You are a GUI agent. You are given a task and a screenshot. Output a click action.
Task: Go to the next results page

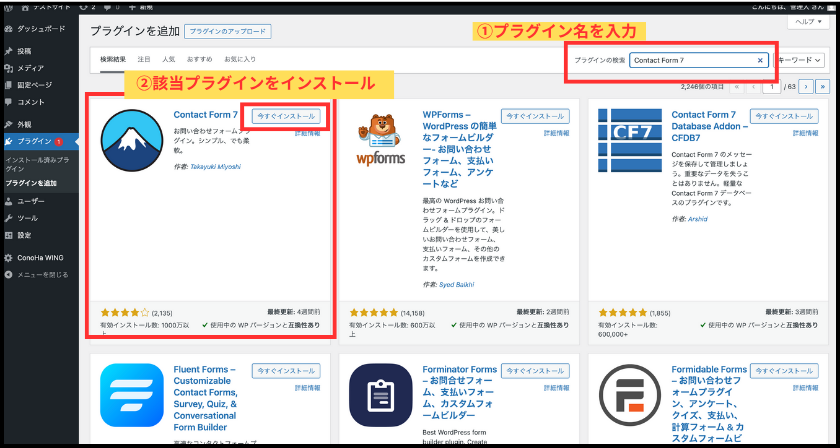(x=806, y=86)
